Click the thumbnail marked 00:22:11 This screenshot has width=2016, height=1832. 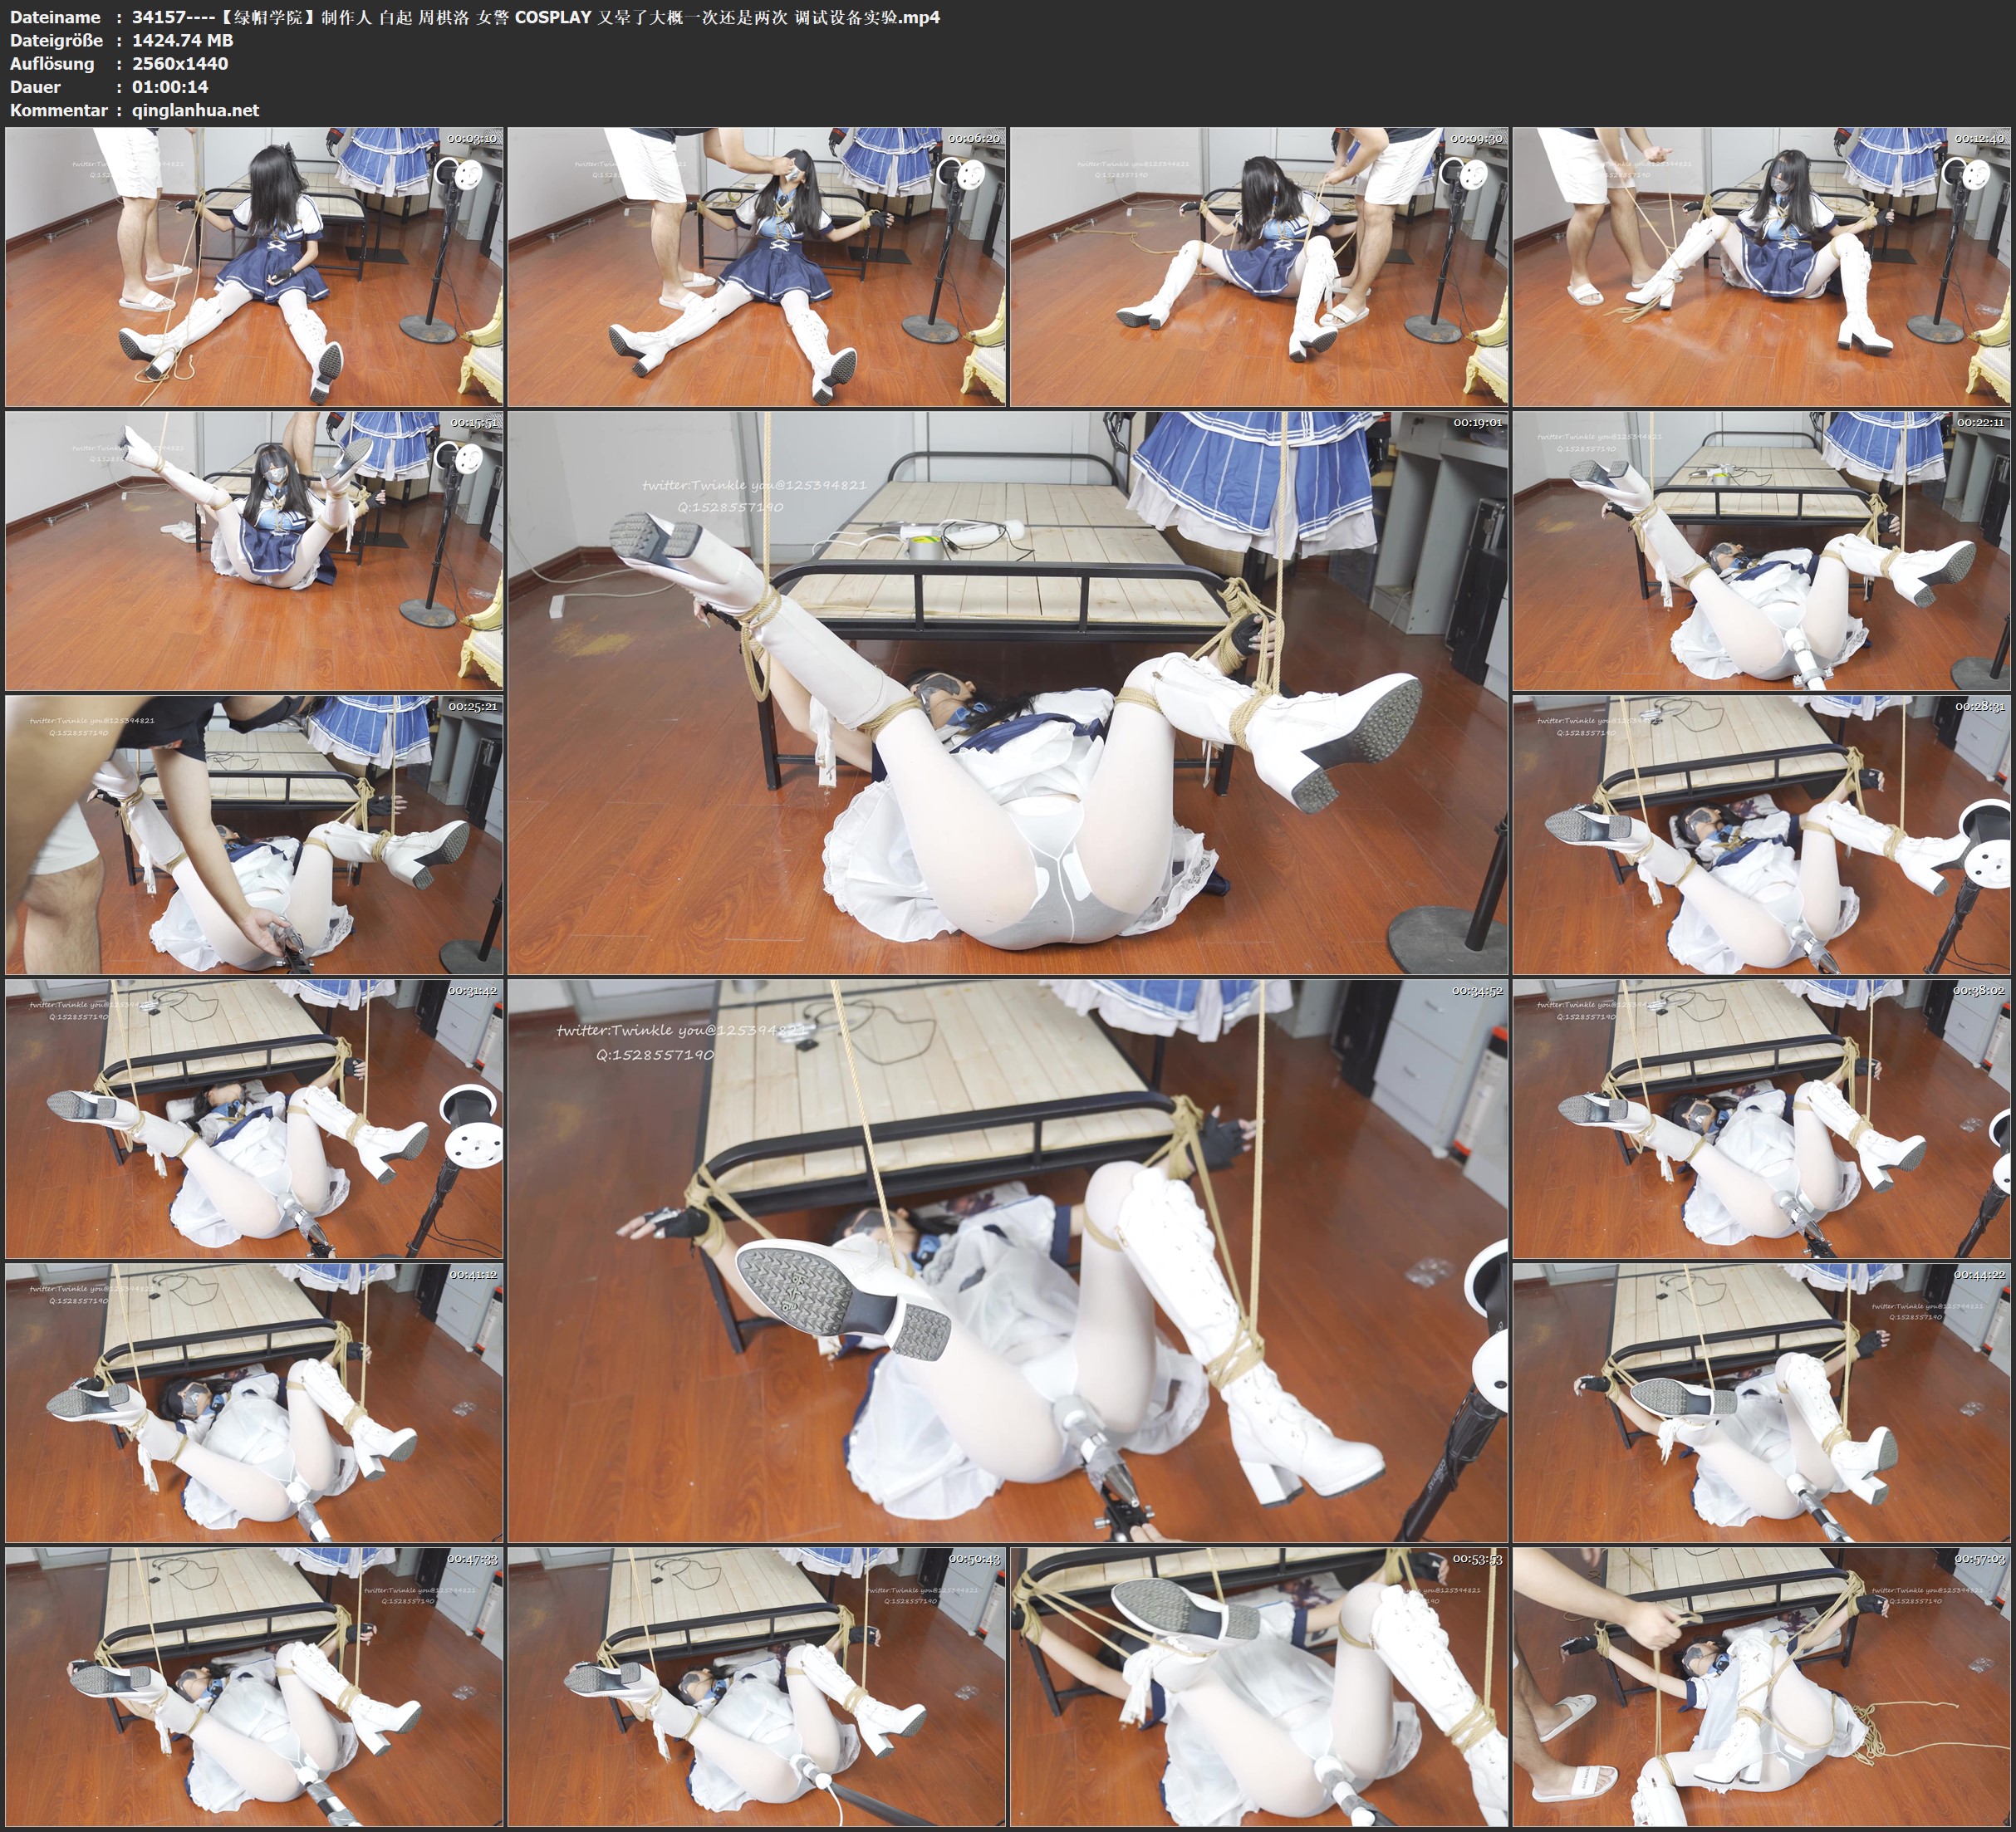coord(1762,551)
